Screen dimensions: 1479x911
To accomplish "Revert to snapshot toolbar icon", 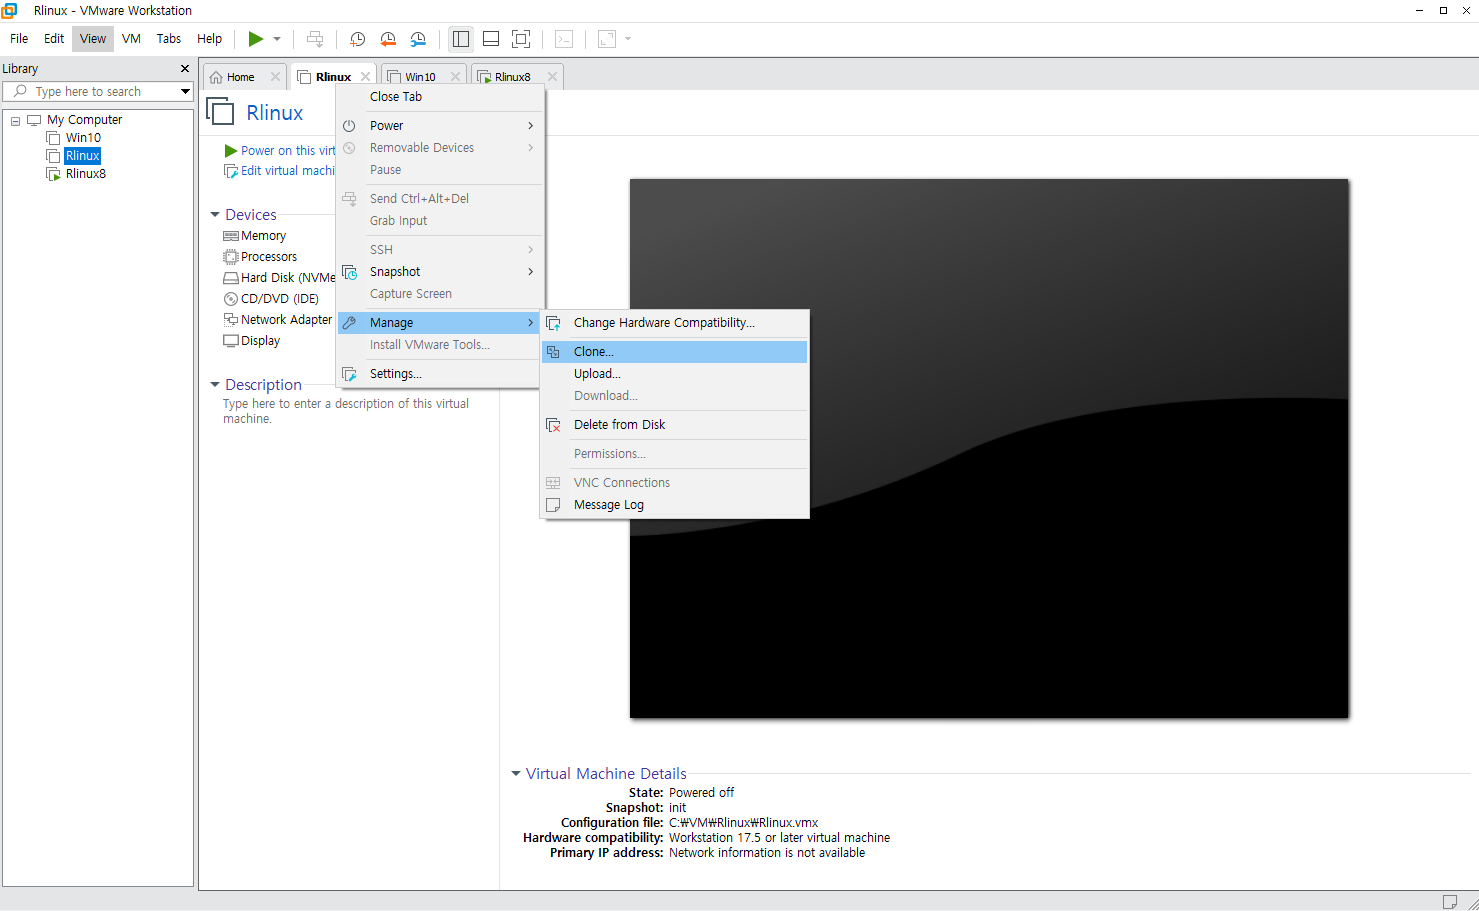I will (388, 39).
